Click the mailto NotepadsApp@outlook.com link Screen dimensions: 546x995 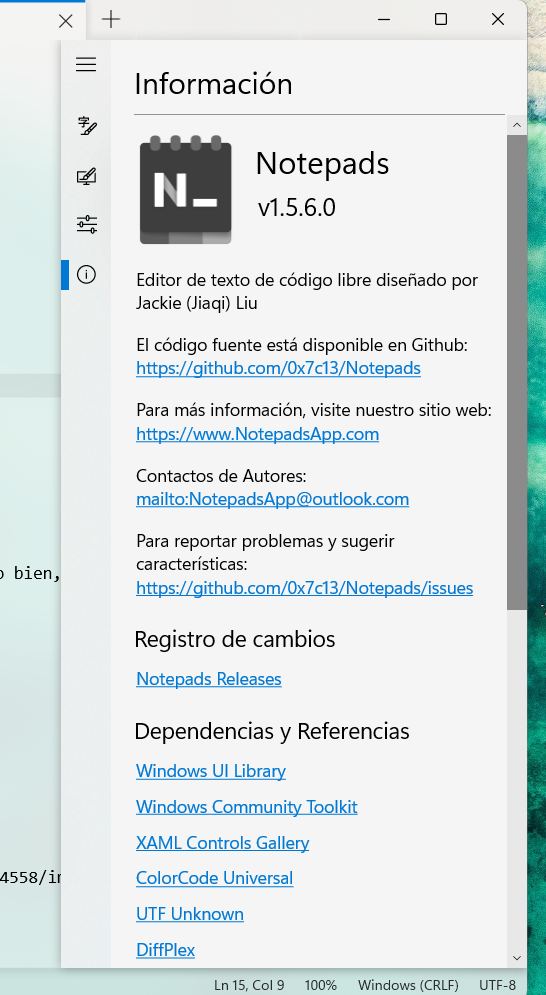(x=272, y=499)
